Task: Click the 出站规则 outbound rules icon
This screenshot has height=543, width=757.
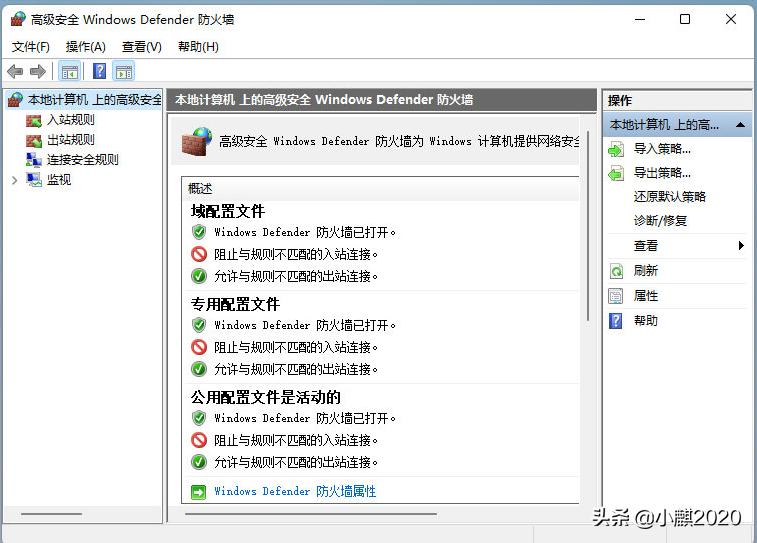Action: pyautogui.click(x=33, y=140)
